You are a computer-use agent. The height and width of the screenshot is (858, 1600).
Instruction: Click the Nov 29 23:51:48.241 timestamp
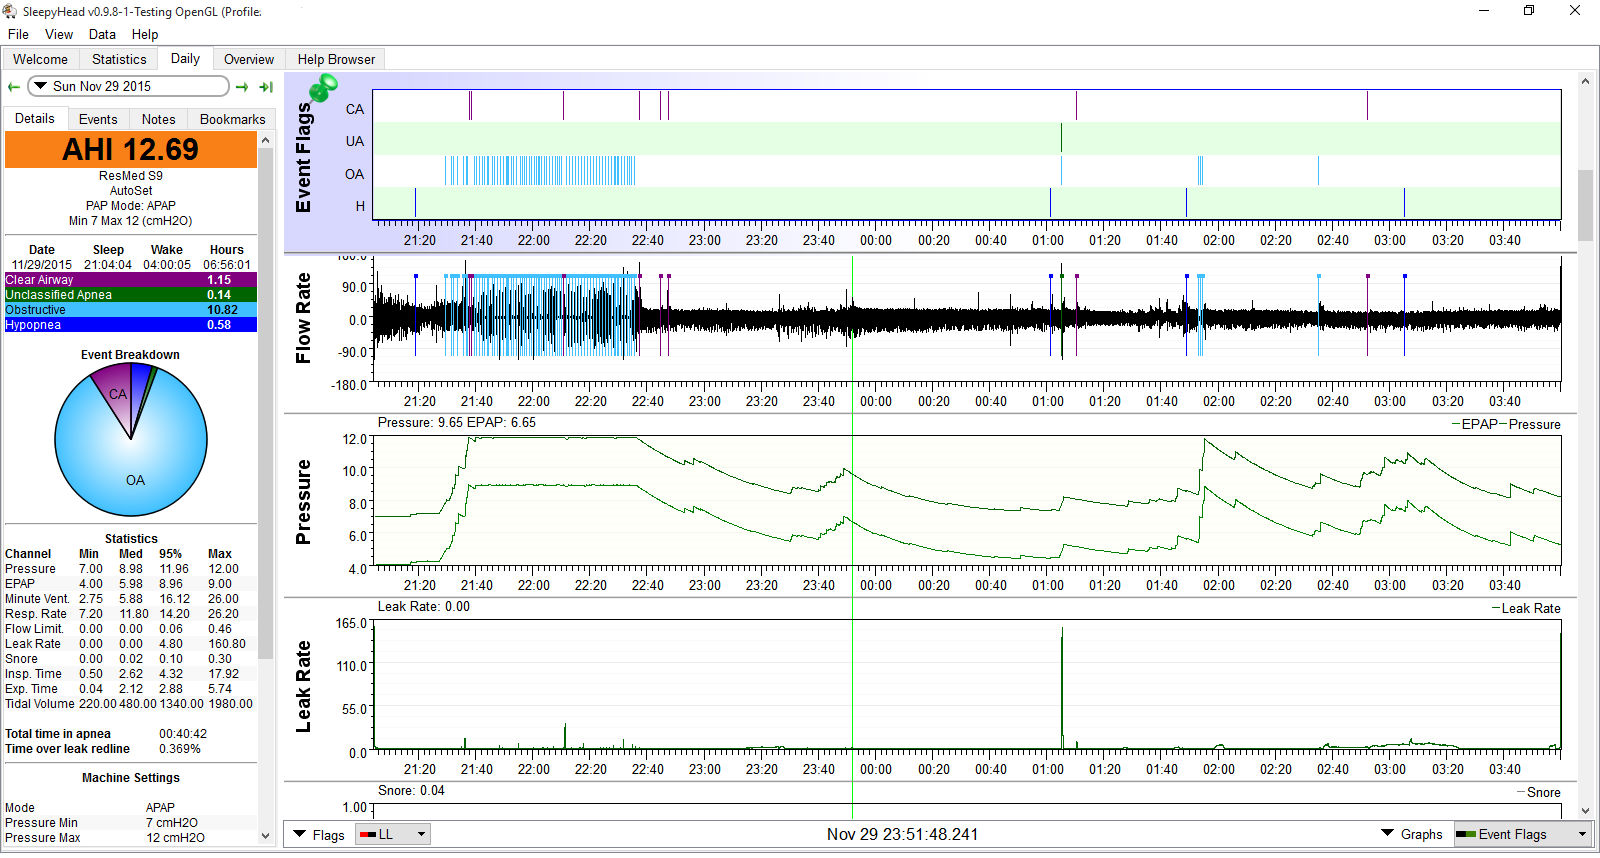click(x=902, y=834)
